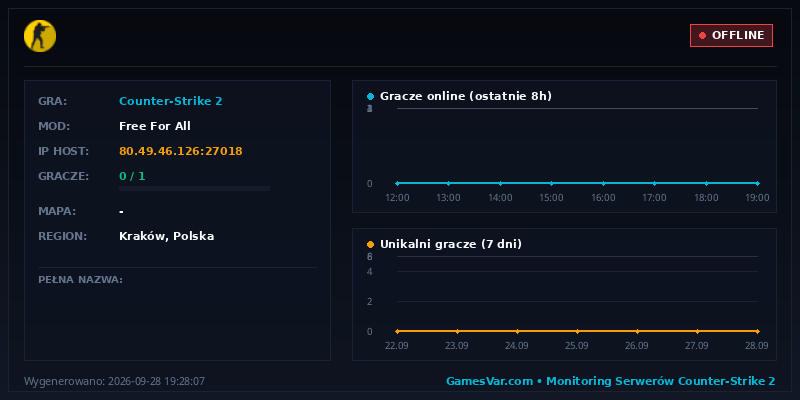
Task: Click the REGION: label
Action: [63, 236]
